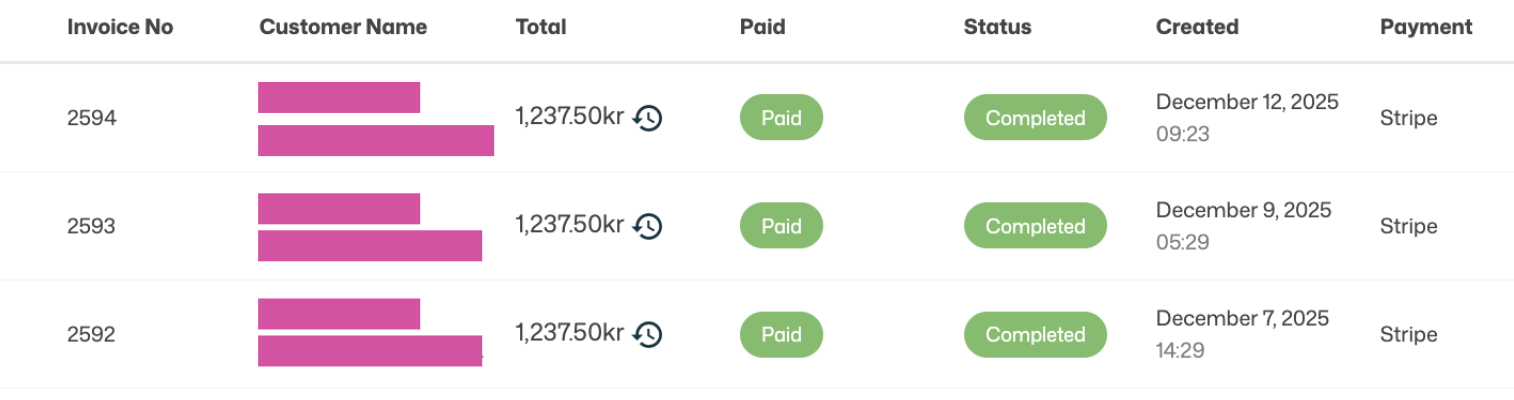Click the 1,237.50kr total on invoice 2592

570,333
